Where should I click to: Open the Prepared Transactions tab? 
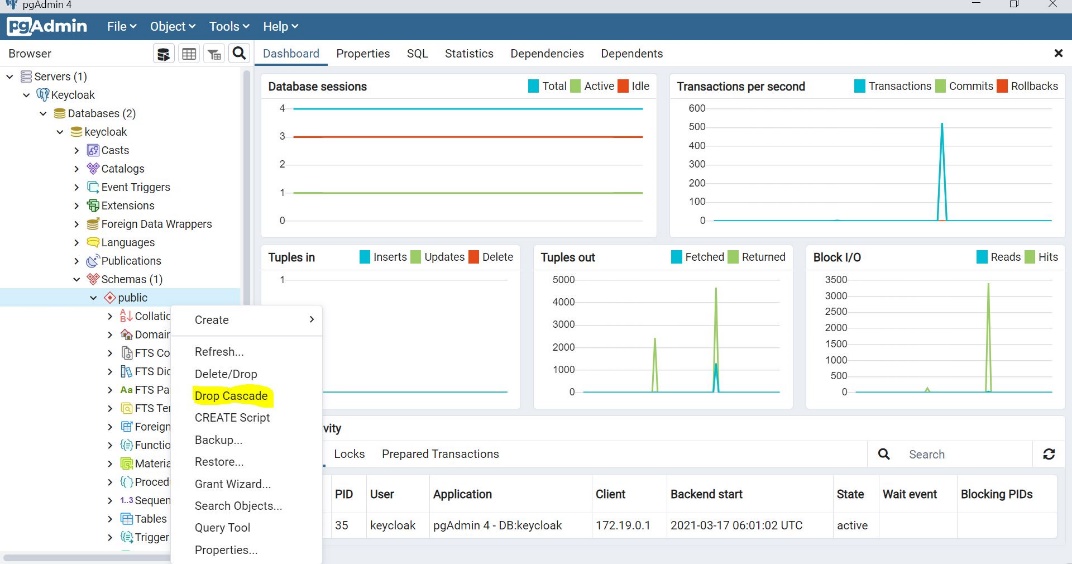click(440, 454)
